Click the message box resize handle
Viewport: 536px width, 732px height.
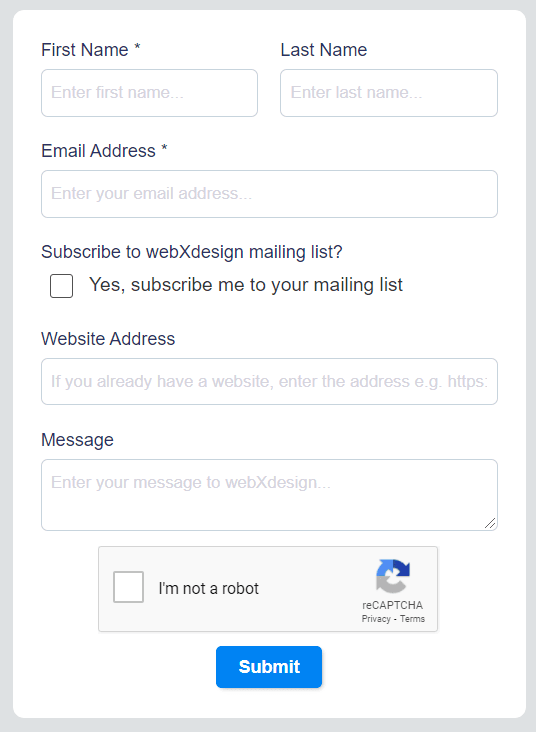[x=490, y=523]
